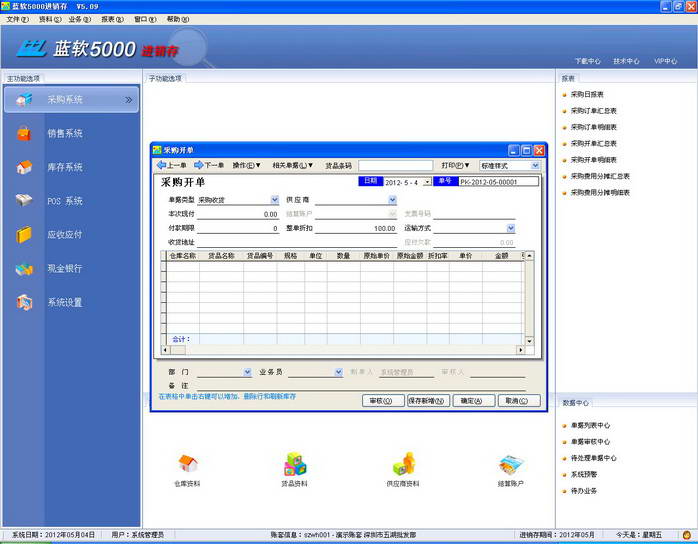
Task: Open 采购订单明细表 report
Action: pyautogui.click(x=593, y=127)
